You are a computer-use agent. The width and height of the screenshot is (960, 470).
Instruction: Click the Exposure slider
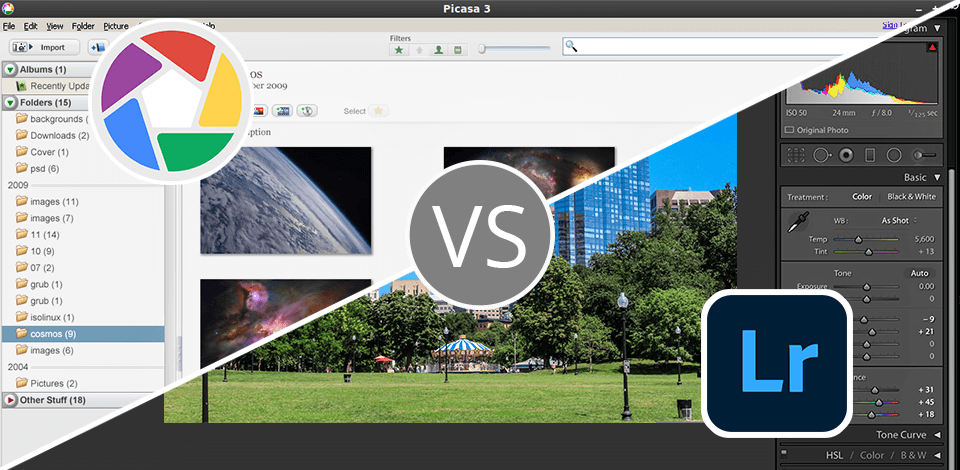[866, 286]
